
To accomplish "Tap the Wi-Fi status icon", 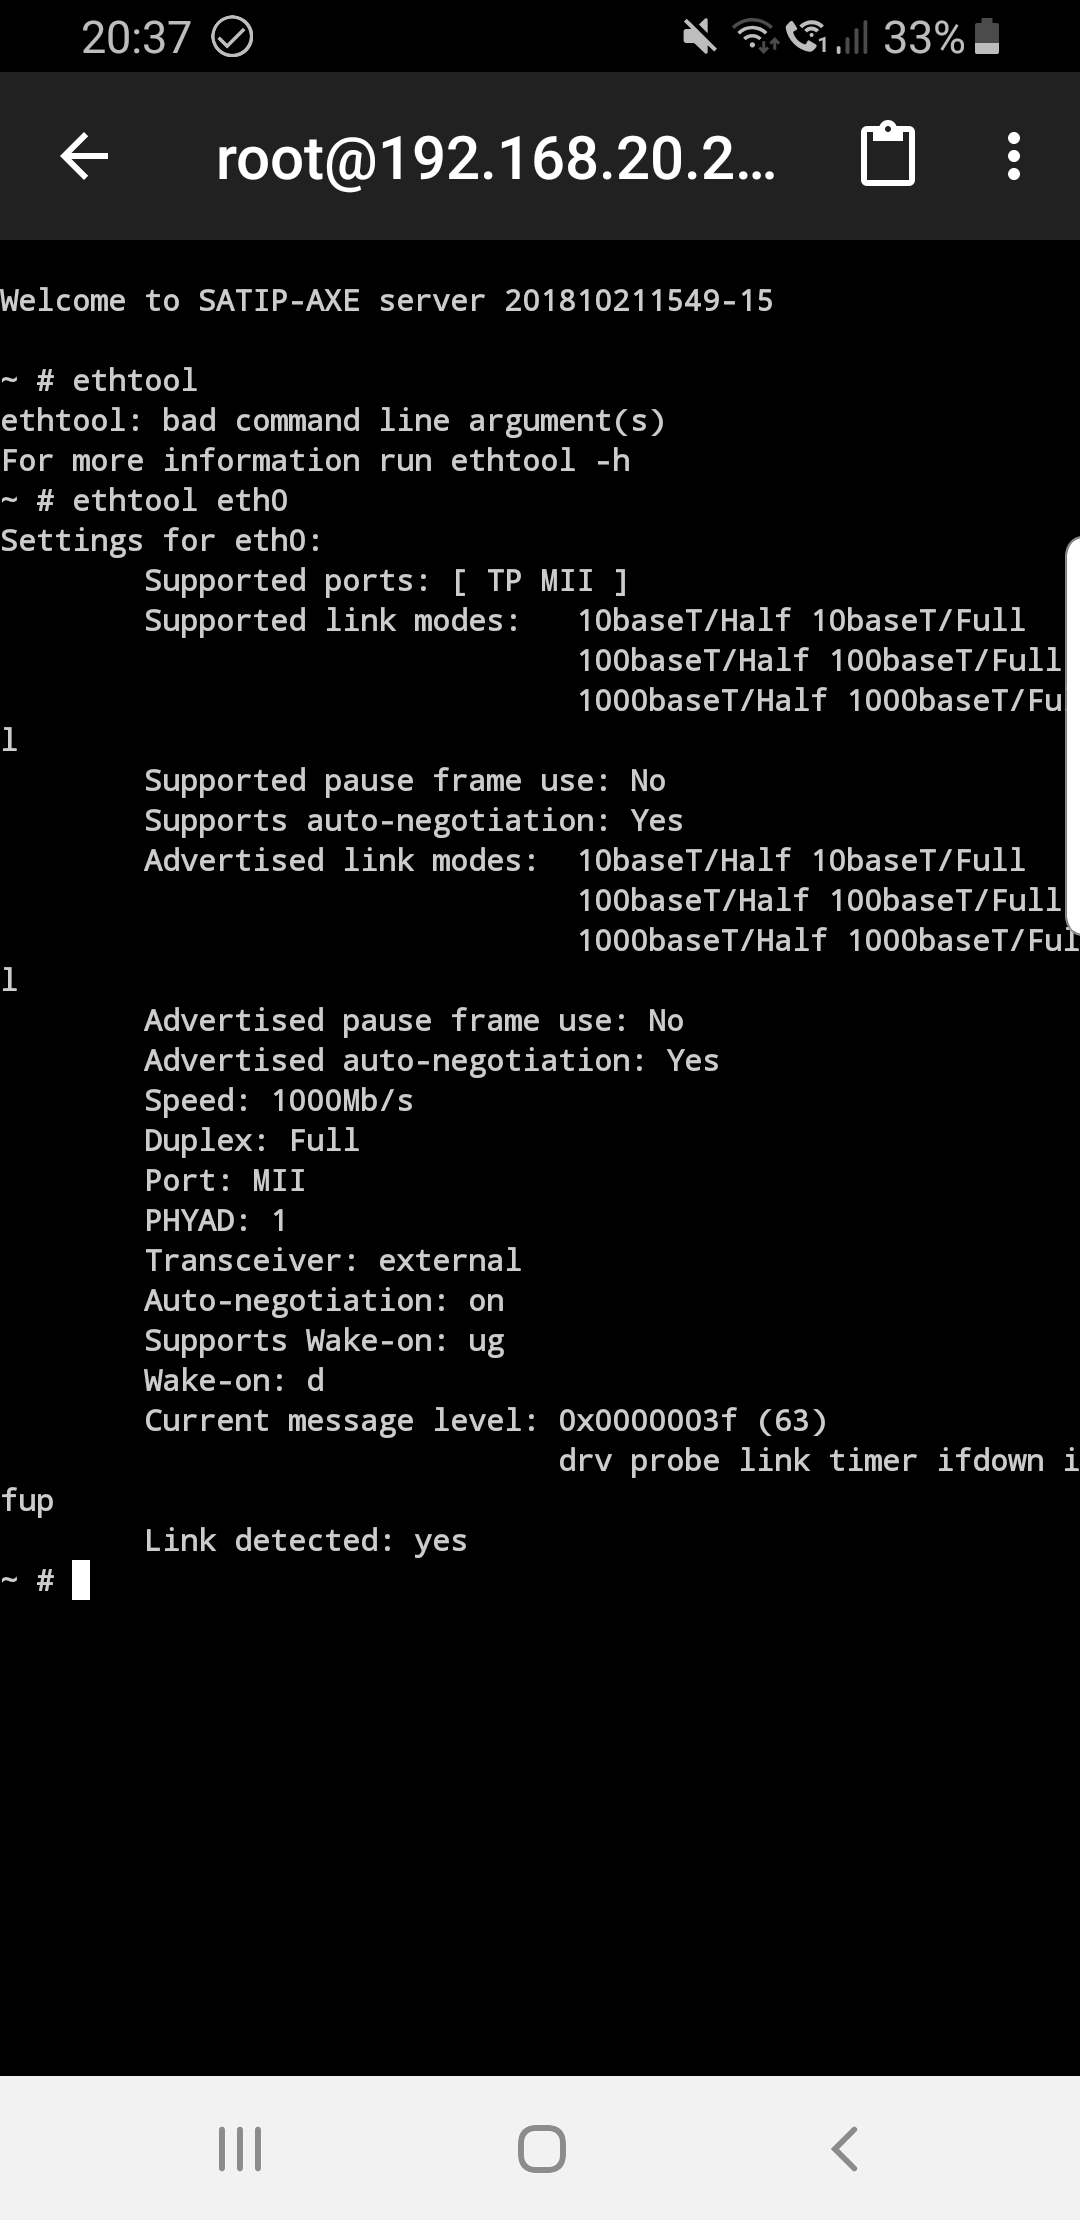I will (x=756, y=38).
